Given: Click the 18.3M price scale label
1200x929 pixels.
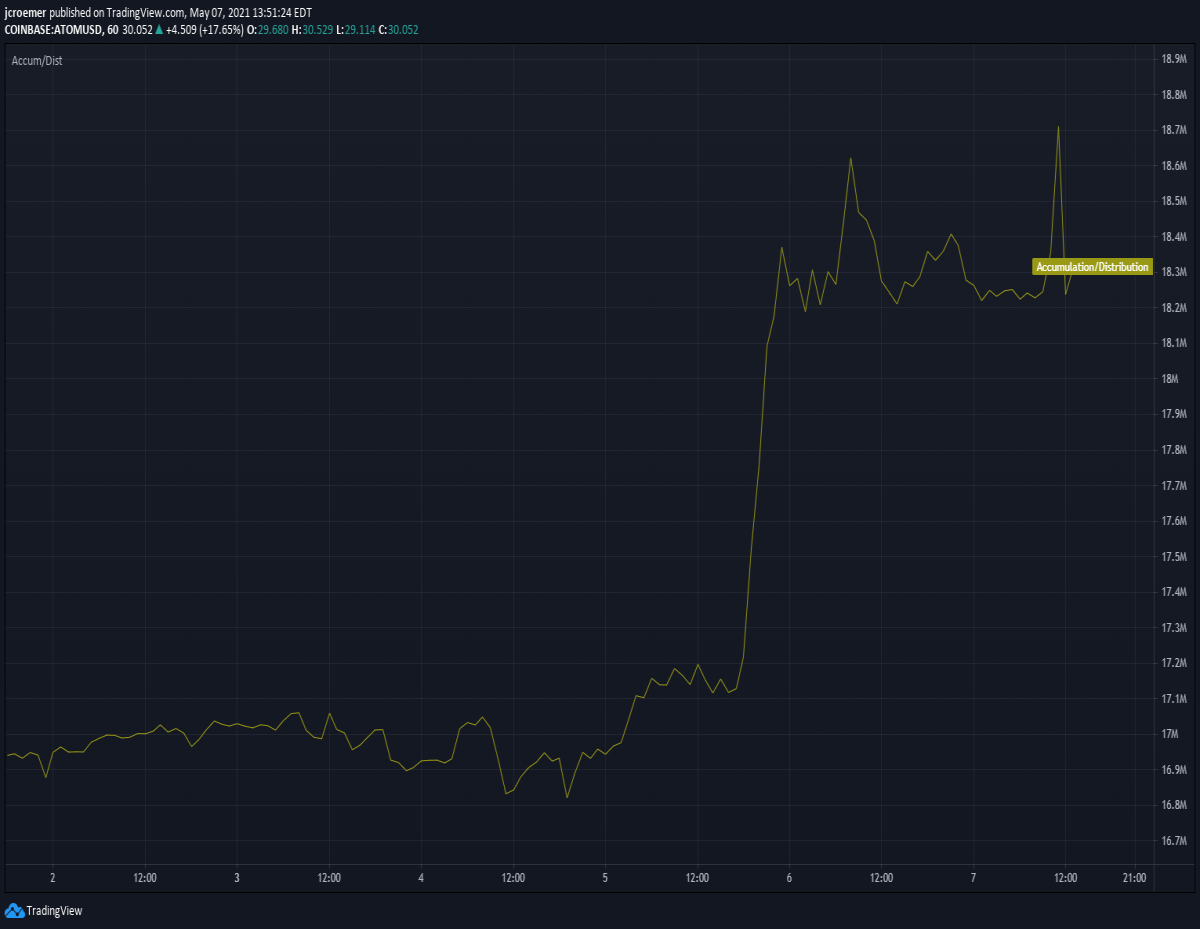Looking at the screenshot, I should pyautogui.click(x=1173, y=272).
